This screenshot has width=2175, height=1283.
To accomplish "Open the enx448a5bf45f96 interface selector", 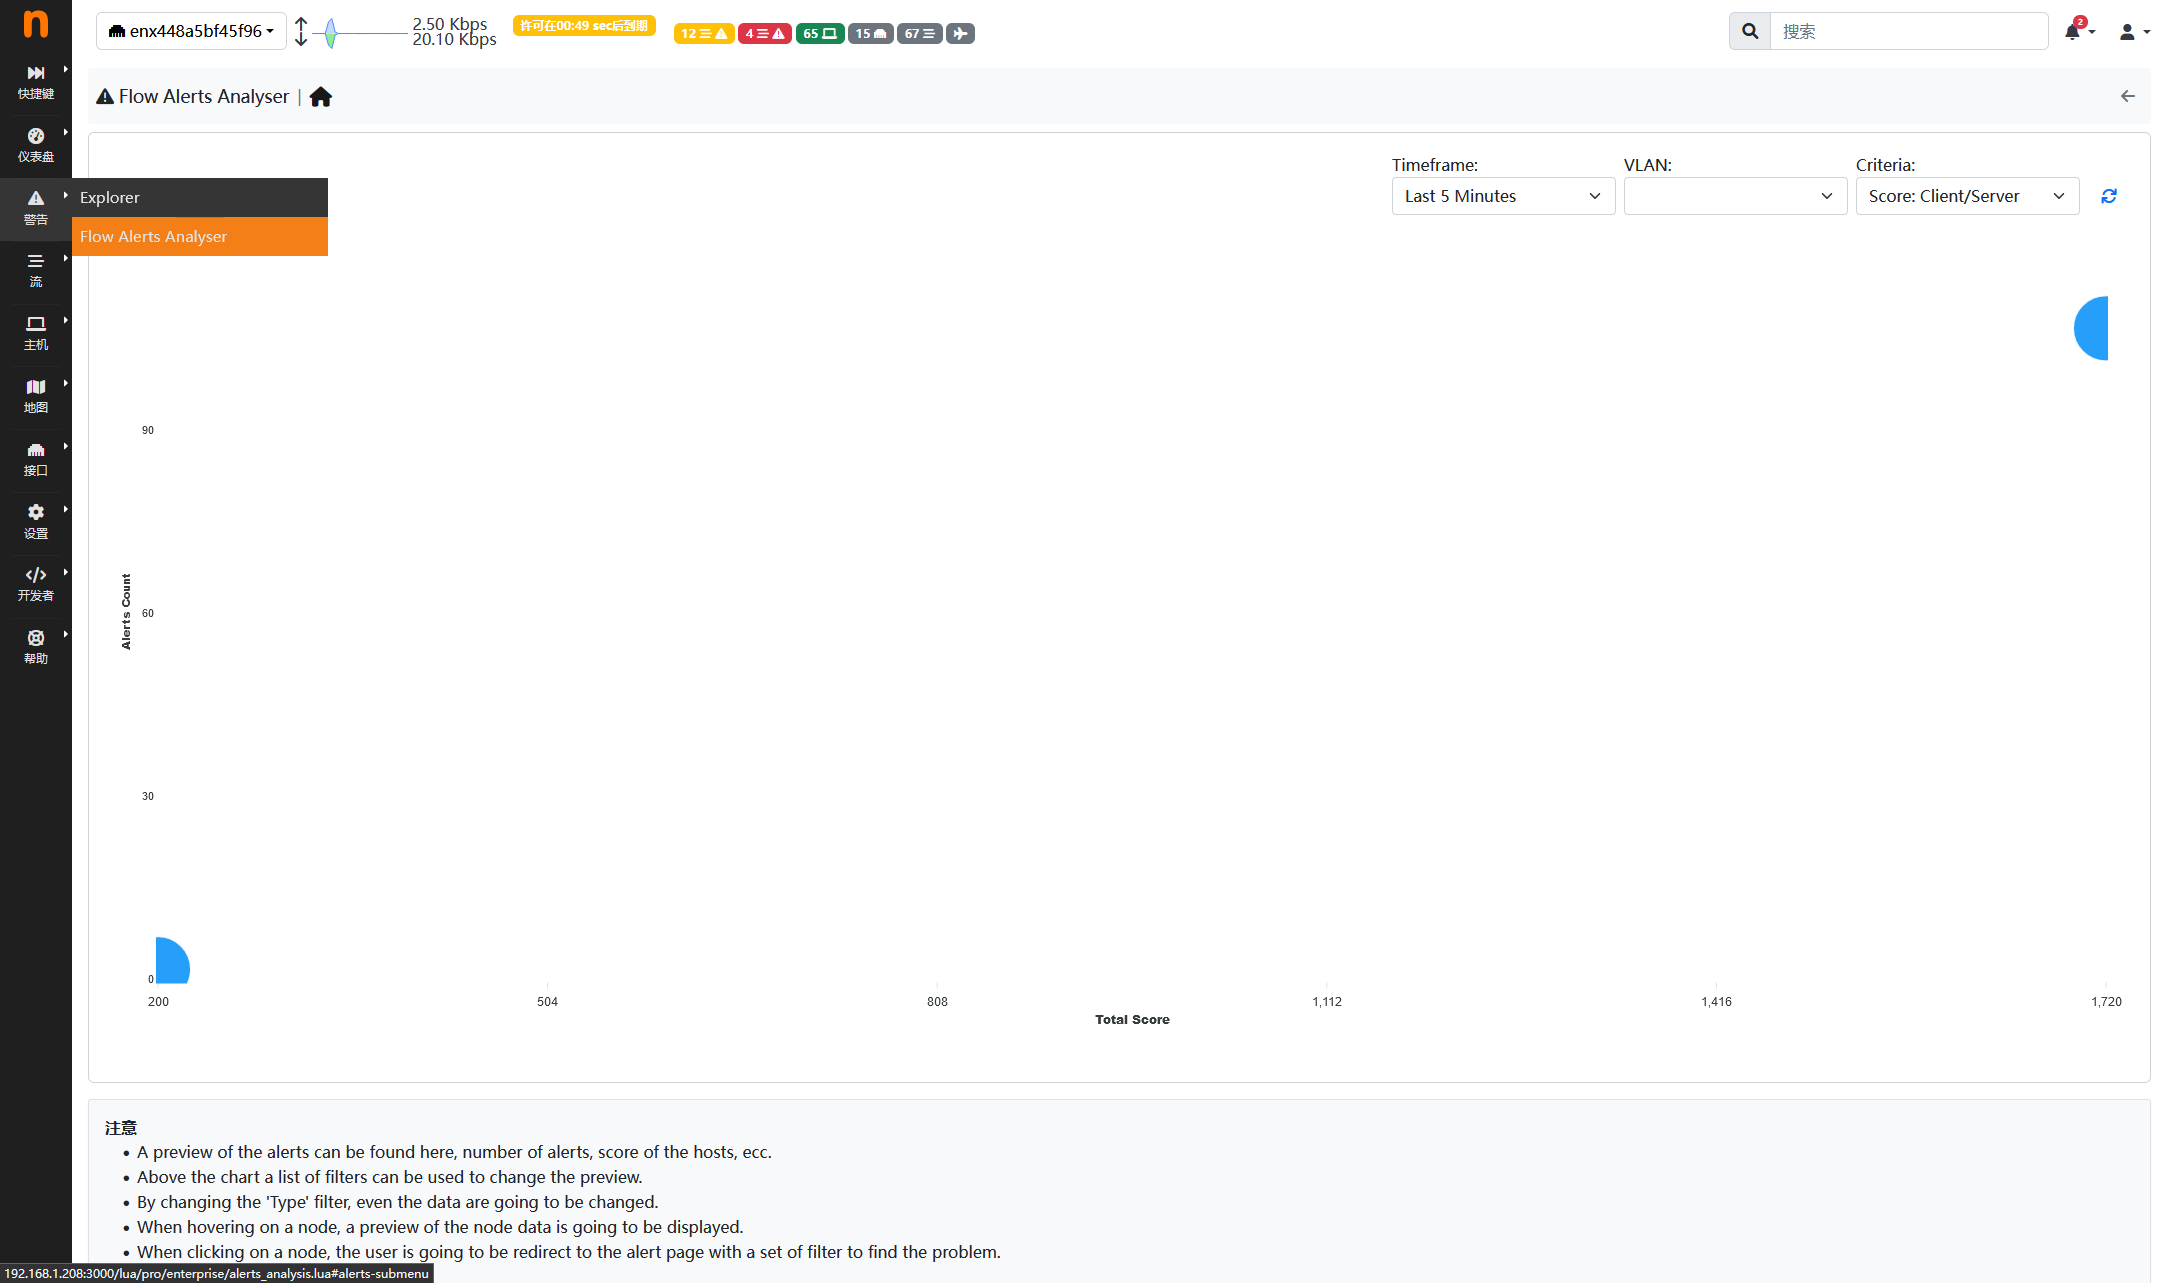I will coord(191,31).
